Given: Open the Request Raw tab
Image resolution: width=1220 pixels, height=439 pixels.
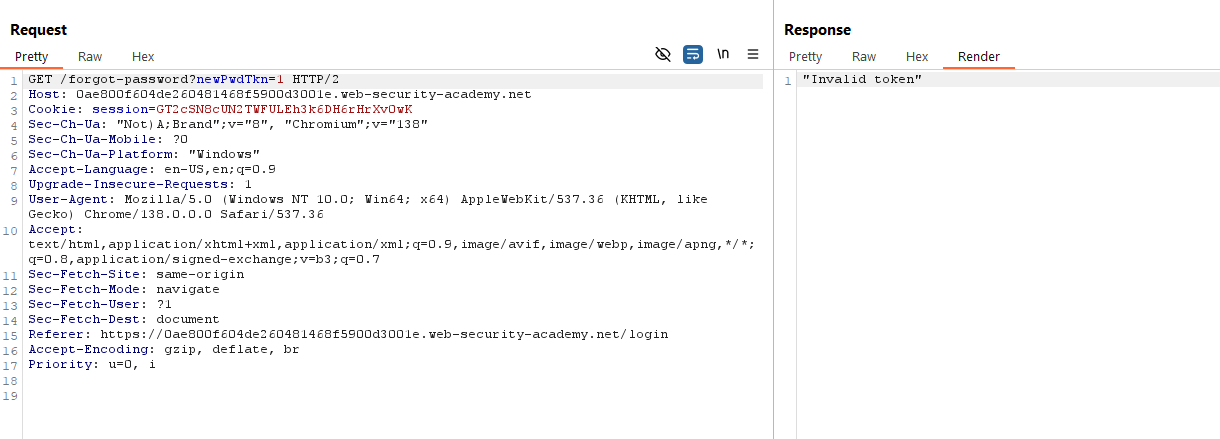Looking at the screenshot, I should pyautogui.click(x=90, y=57).
